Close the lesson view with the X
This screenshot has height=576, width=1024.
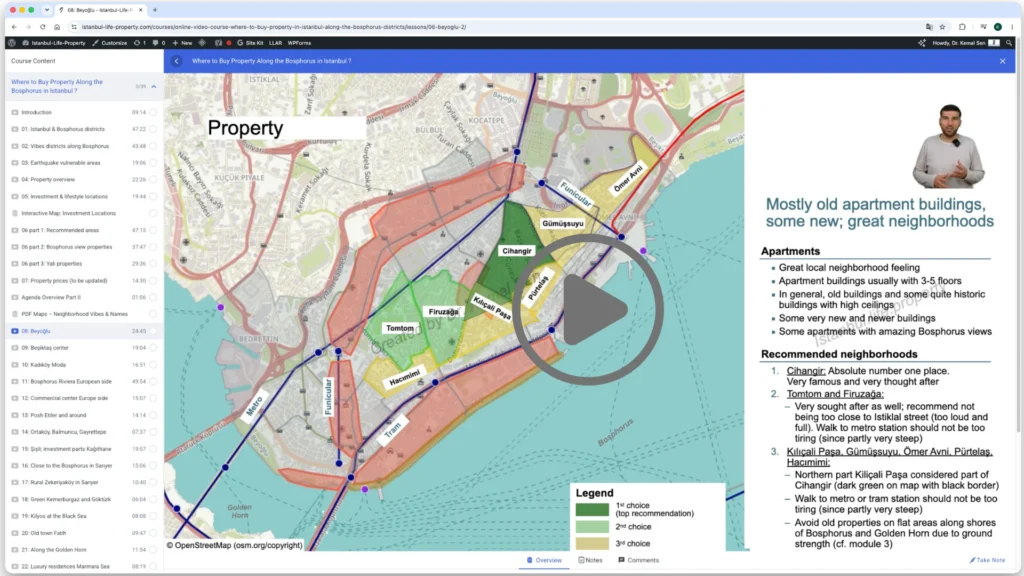pyautogui.click(x=1002, y=61)
